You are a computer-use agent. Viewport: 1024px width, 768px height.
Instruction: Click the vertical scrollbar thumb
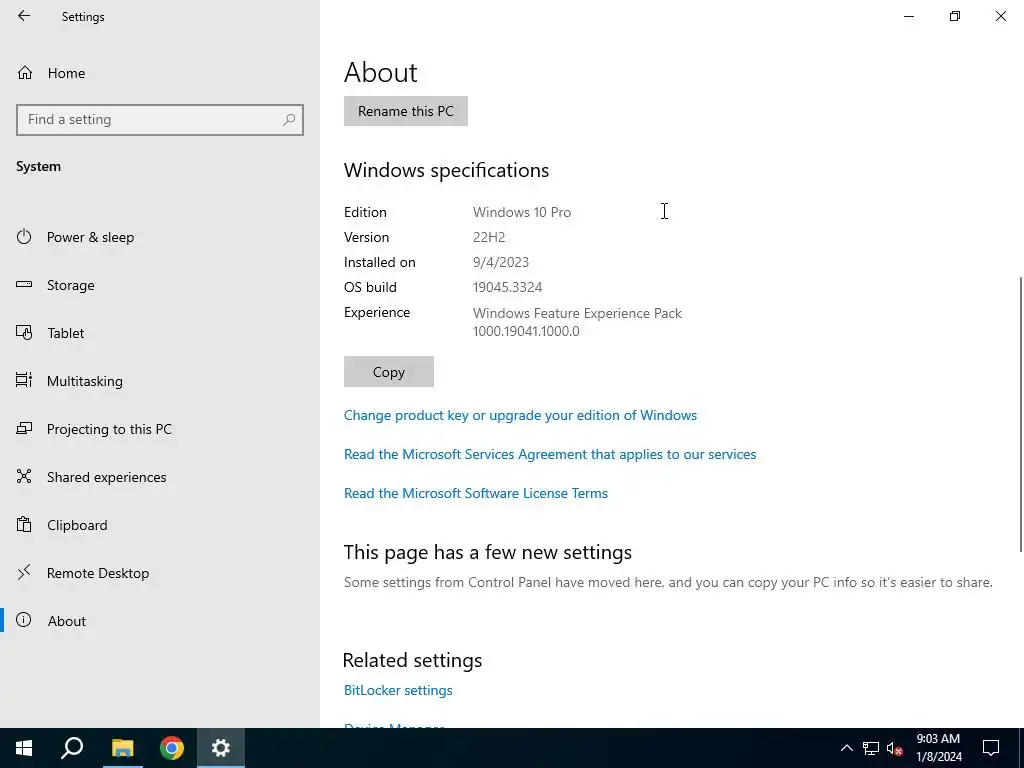click(1021, 413)
